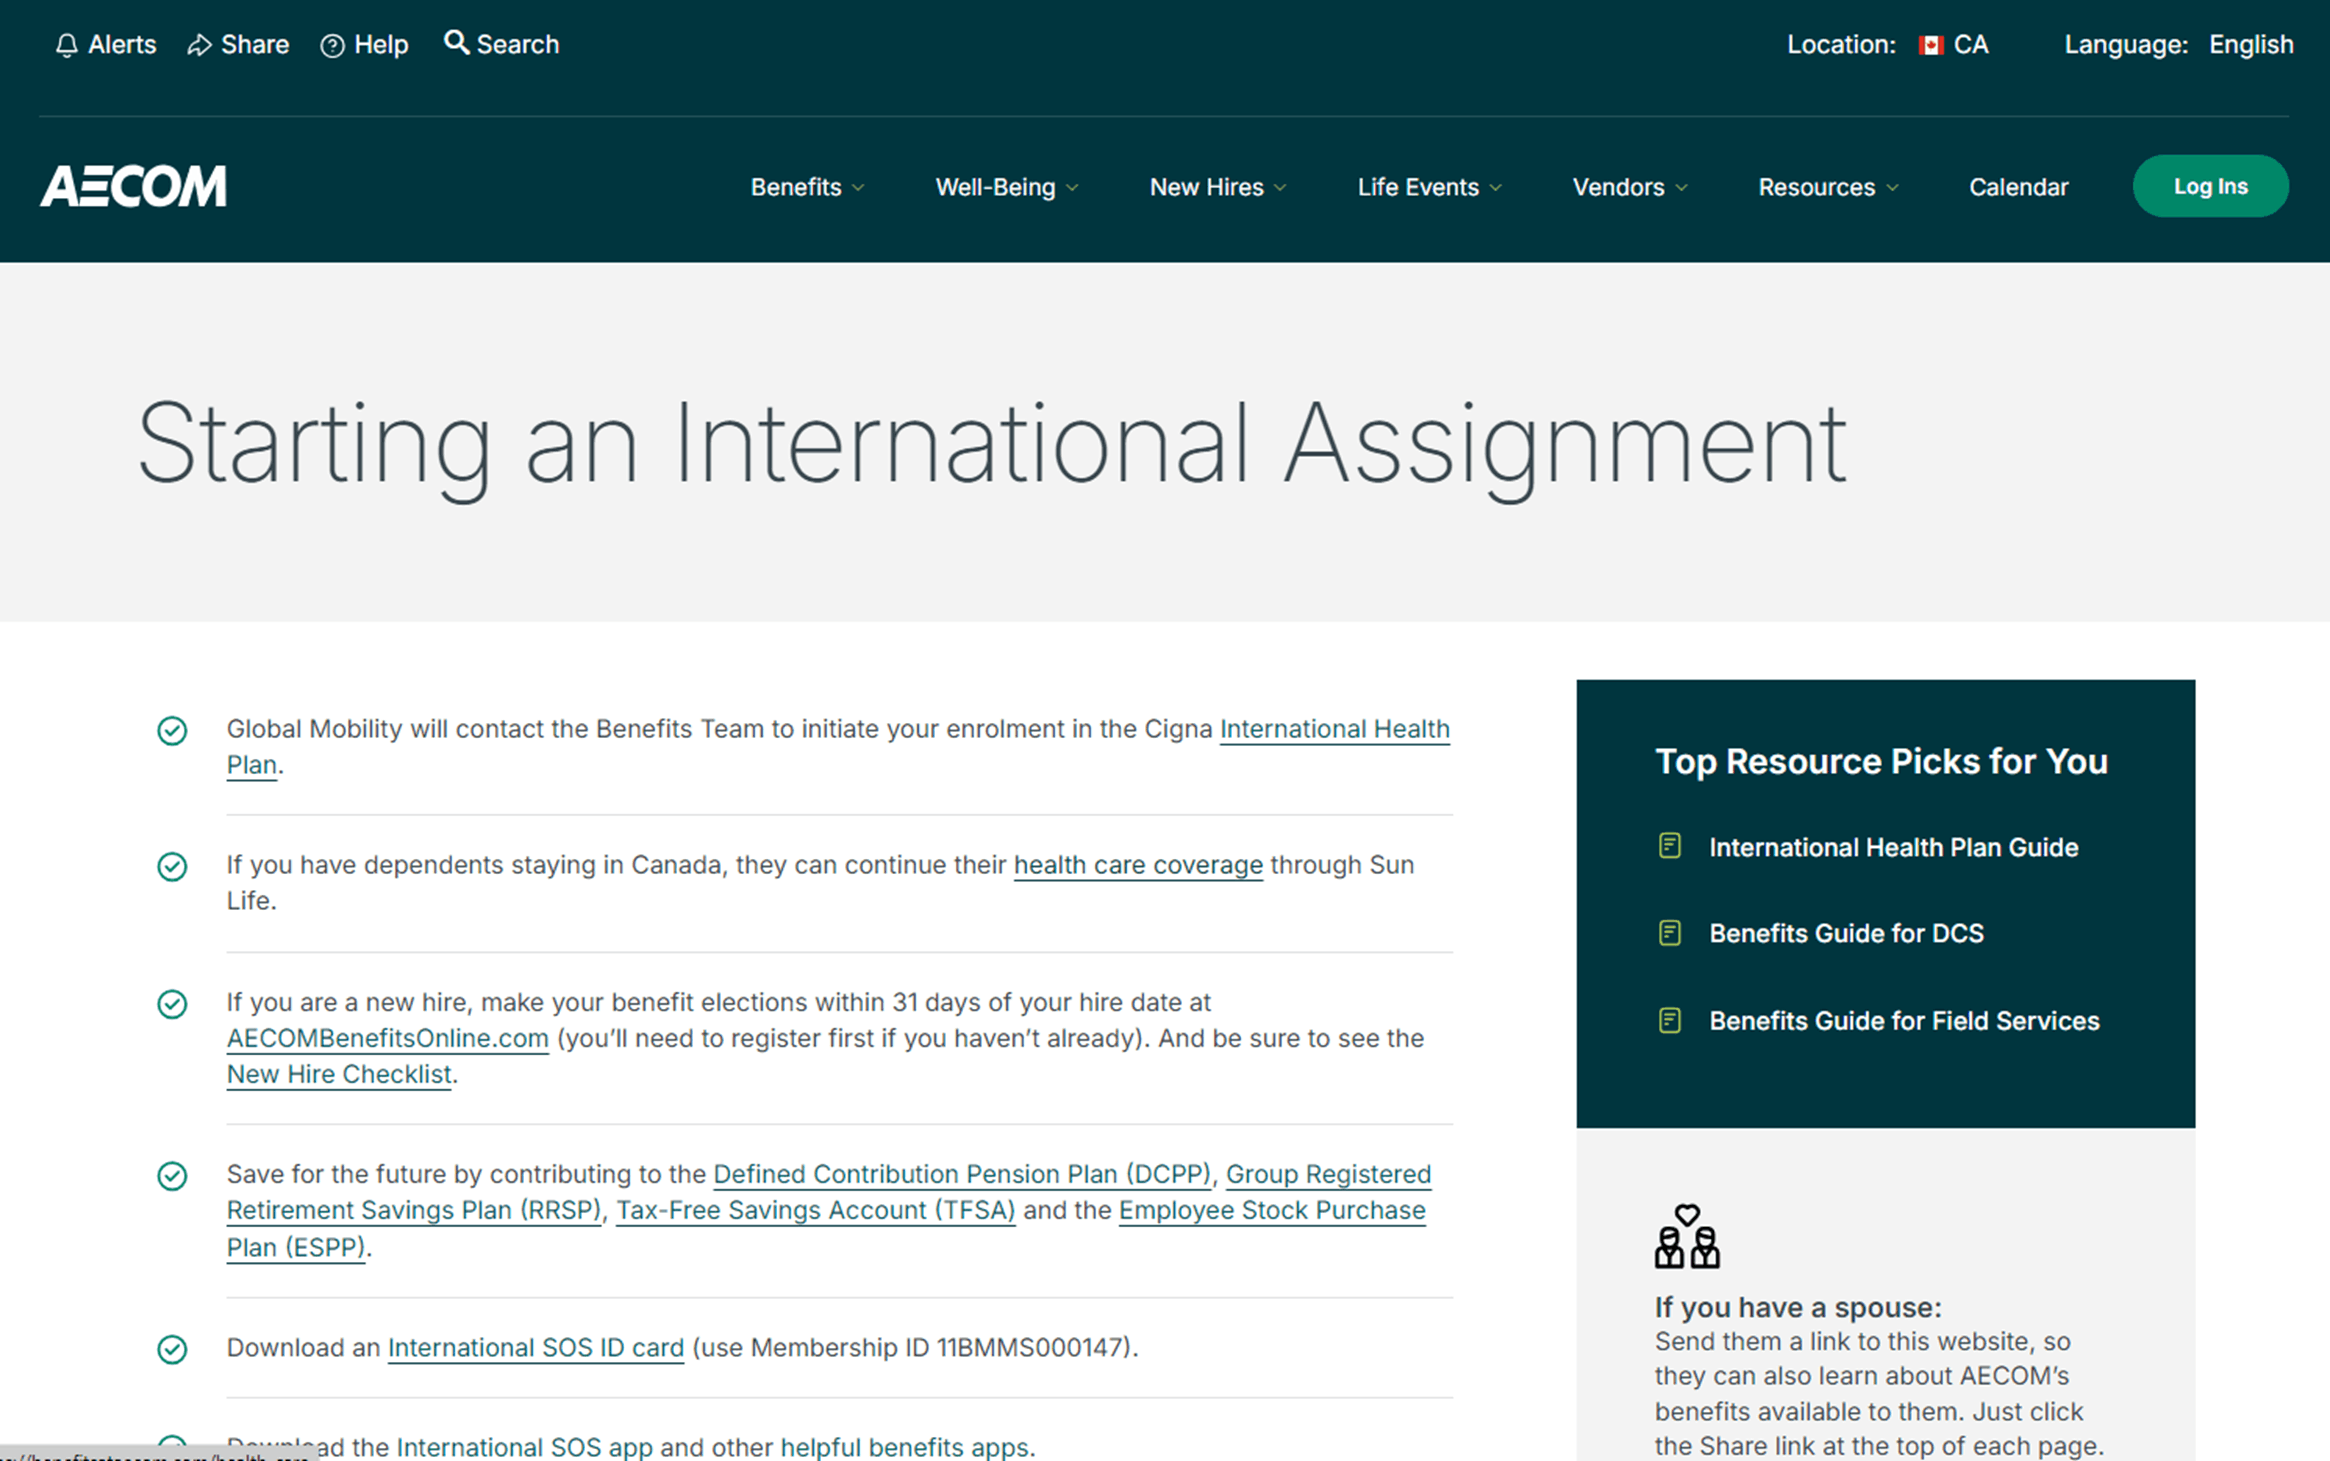Expand the Well-Being menu chevron
2330x1461 pixels.
(1072, 188)
